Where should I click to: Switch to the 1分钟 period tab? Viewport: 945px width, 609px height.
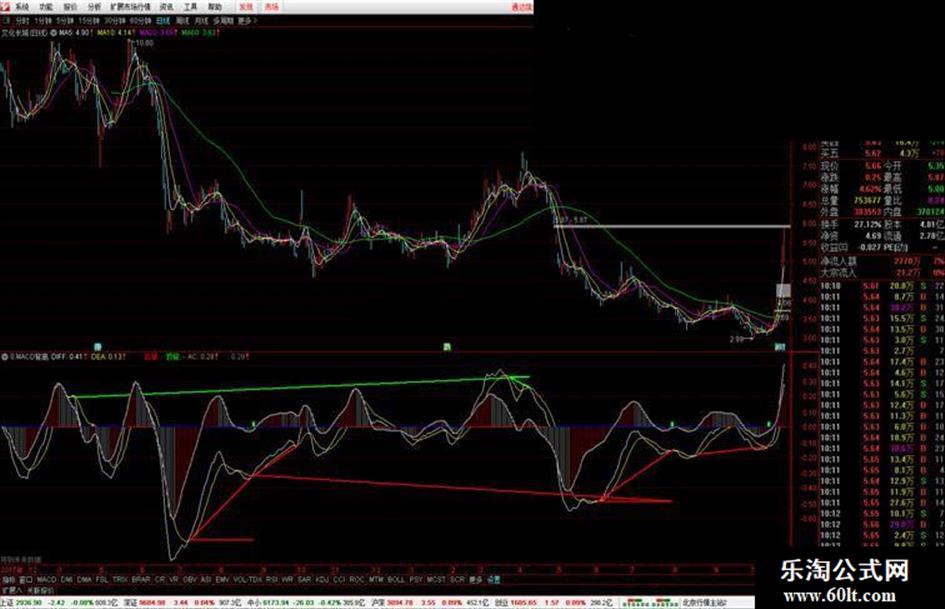tap(43, 21)
